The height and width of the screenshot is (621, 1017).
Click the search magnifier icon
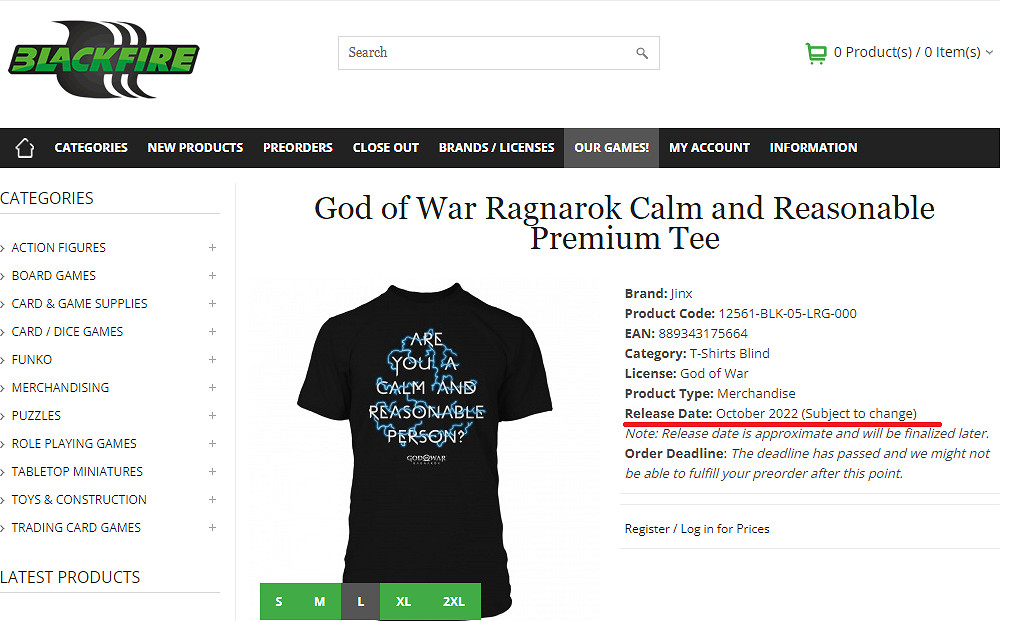(642, 53)
